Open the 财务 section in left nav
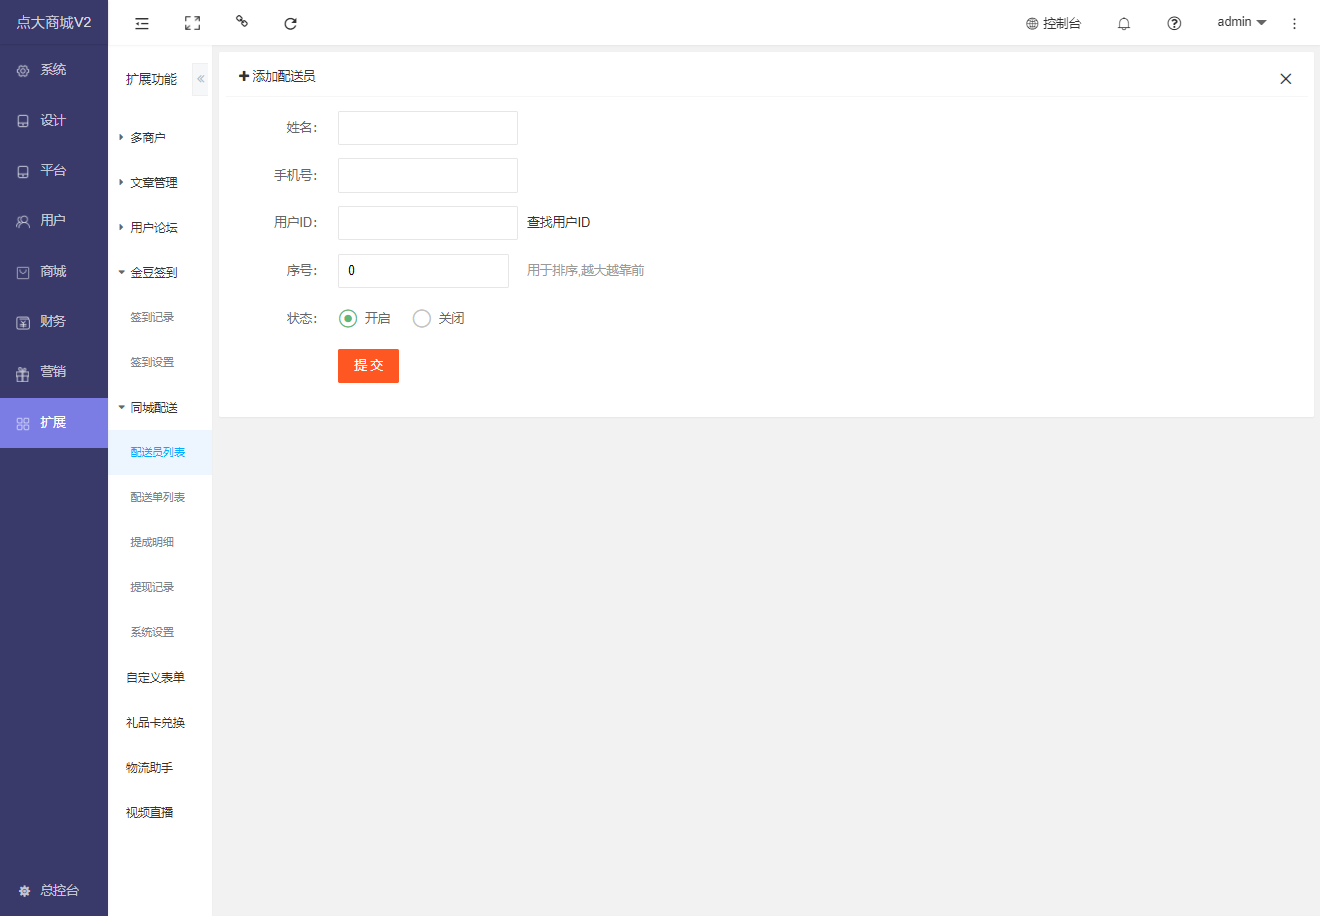The width and height of the screenshot is (1320, 916). 54,321
